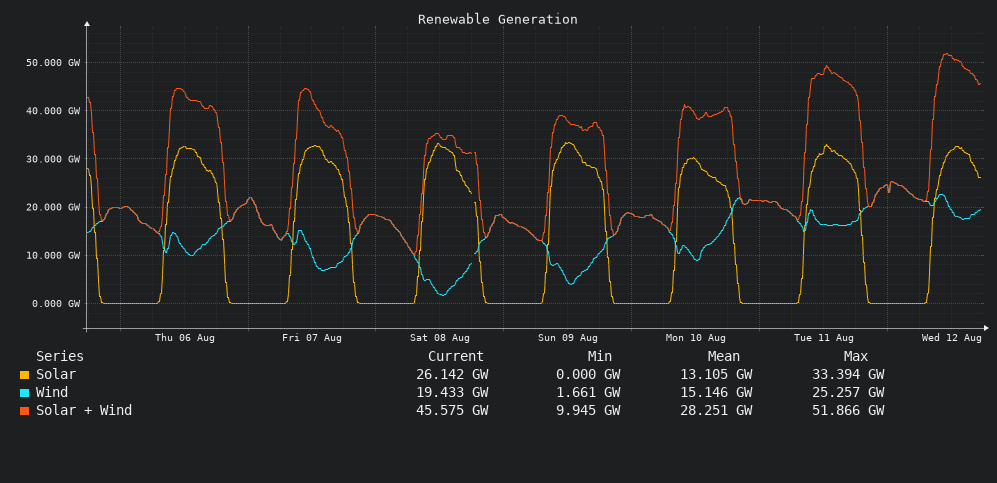Image resolution: width=997 pixels, height=483 pixels.
Task: Click the 30.000 GW y-axis label
Action: coord(53,159)
